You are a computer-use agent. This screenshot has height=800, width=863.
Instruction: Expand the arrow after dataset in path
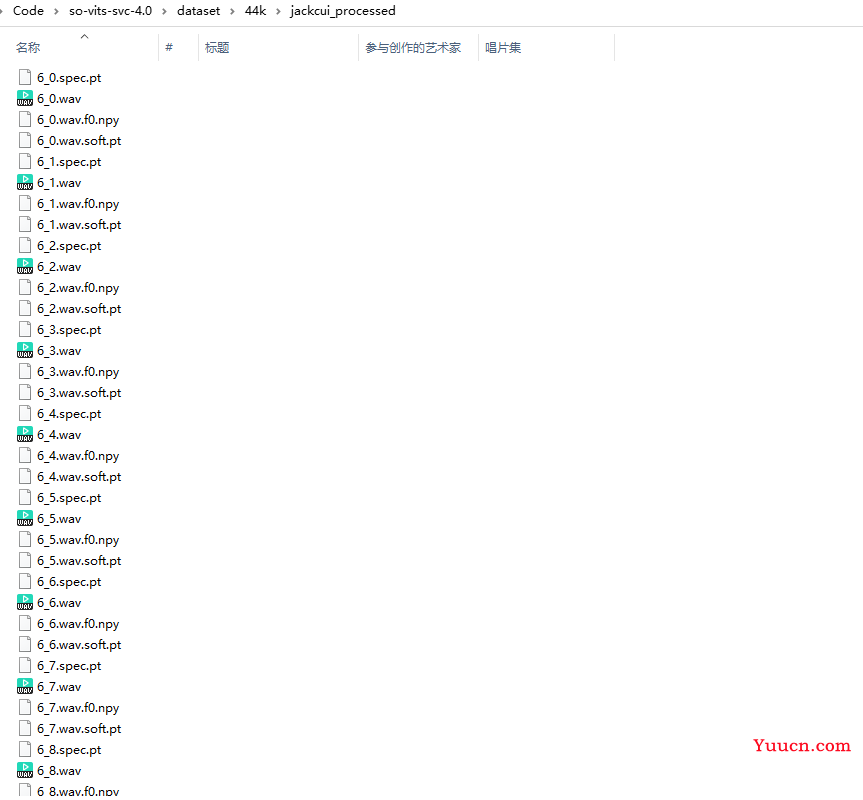(232, 12)
